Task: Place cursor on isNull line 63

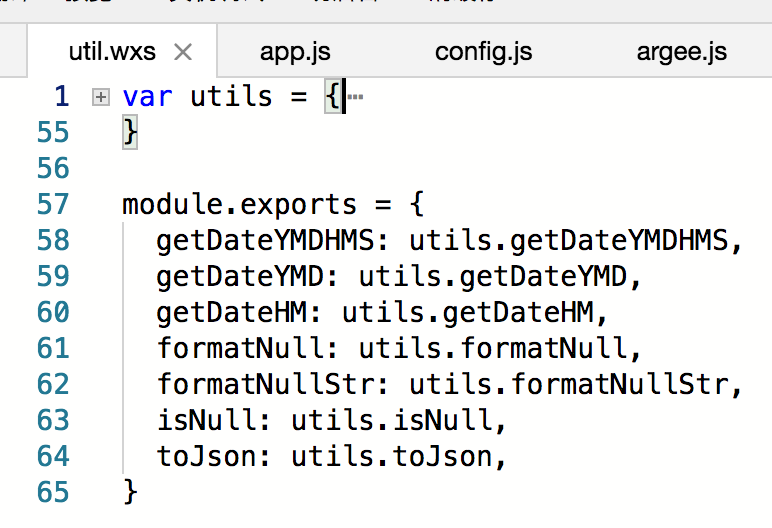Action: (331, 421)
